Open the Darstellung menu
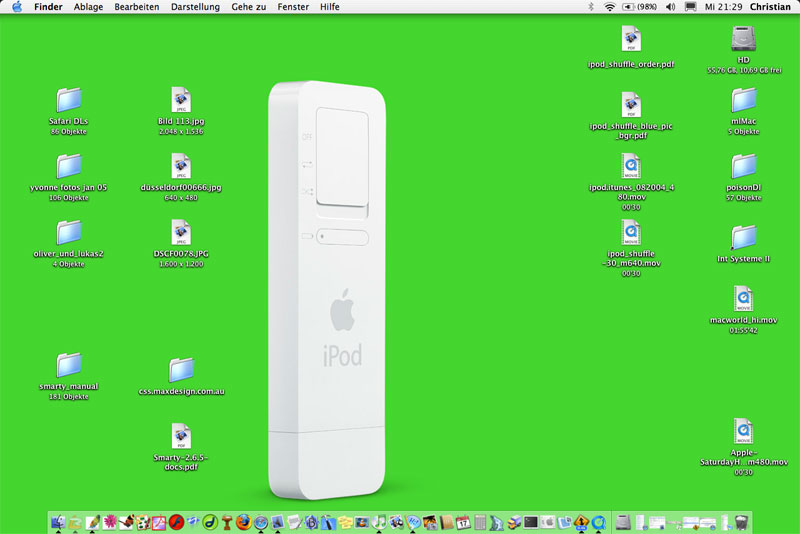This screenshot has height=534, width=800. point(196,7)
